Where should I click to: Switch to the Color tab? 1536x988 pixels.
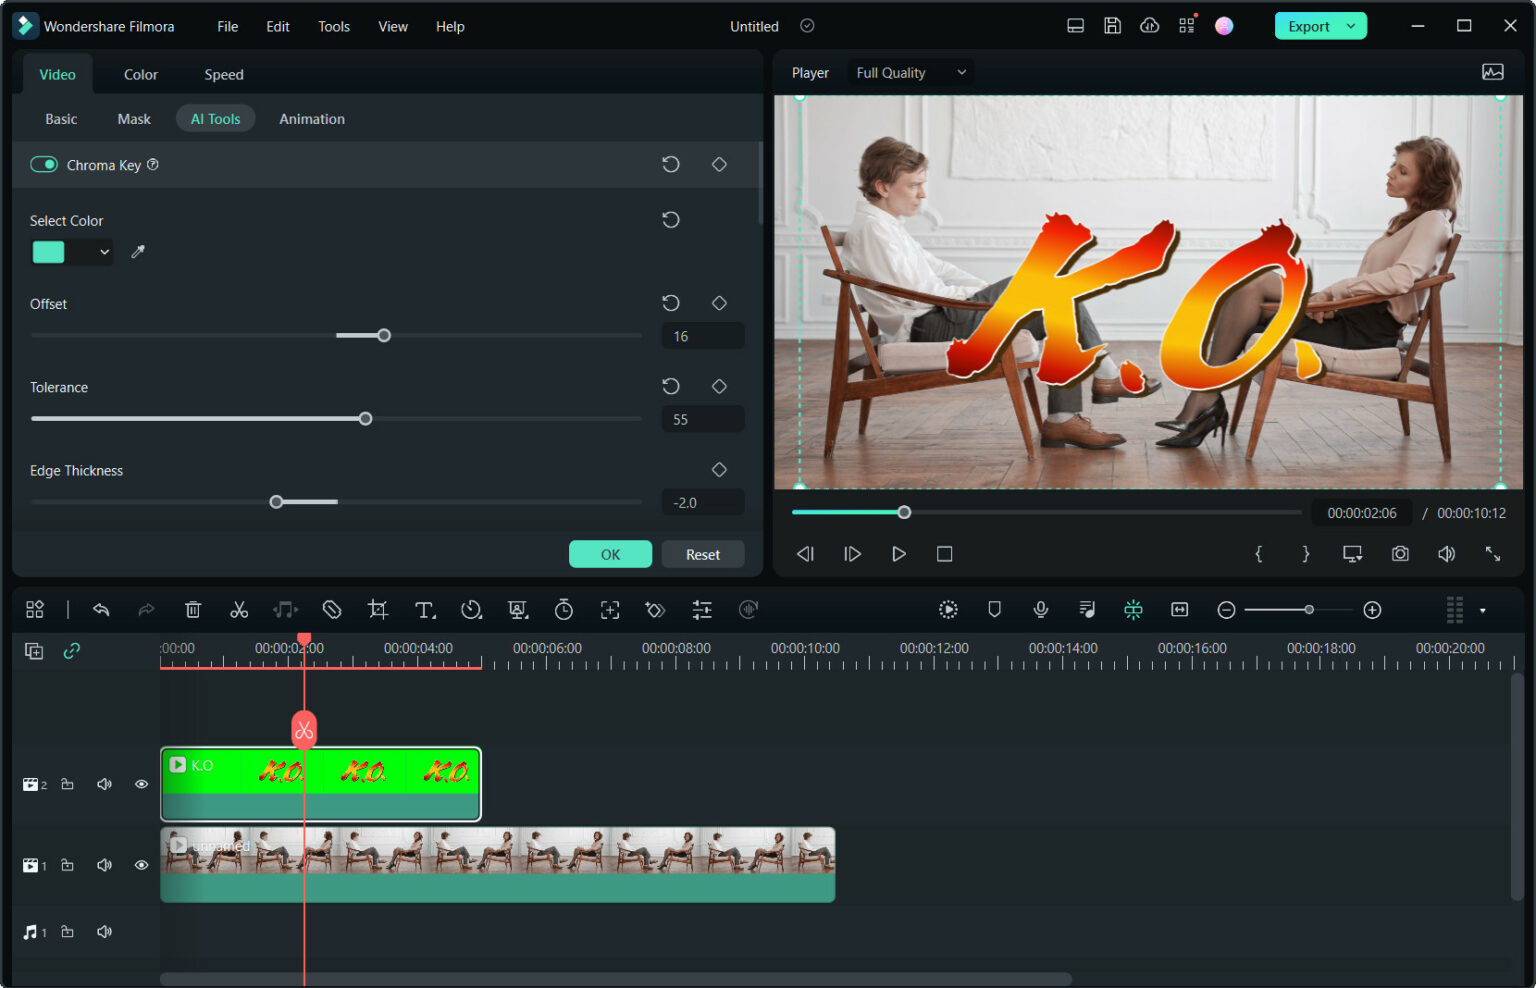click(140, 74)
